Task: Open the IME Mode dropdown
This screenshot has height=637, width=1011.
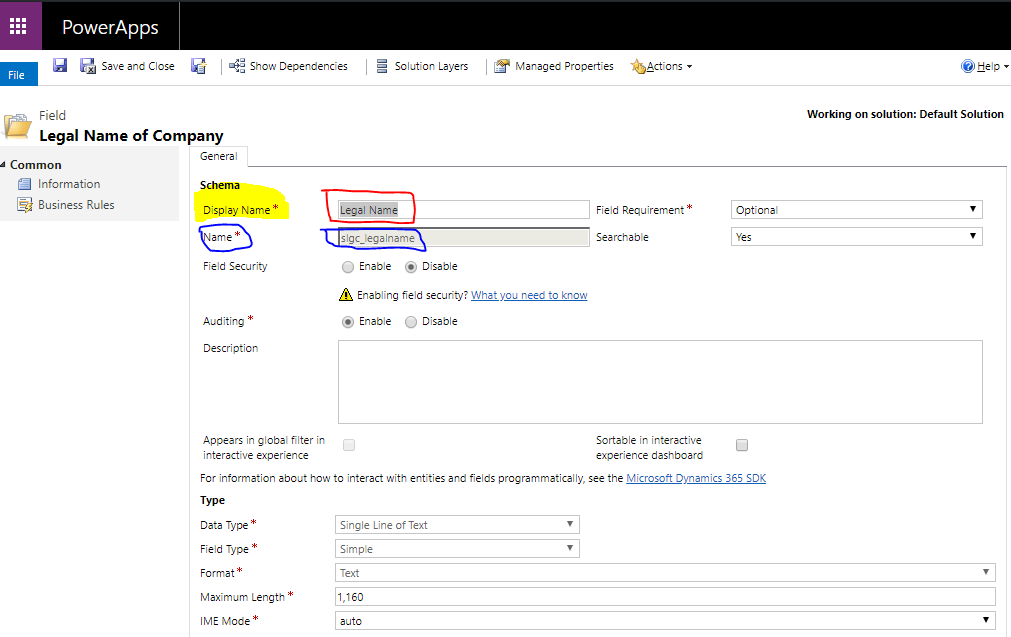Action: (665, 620)
